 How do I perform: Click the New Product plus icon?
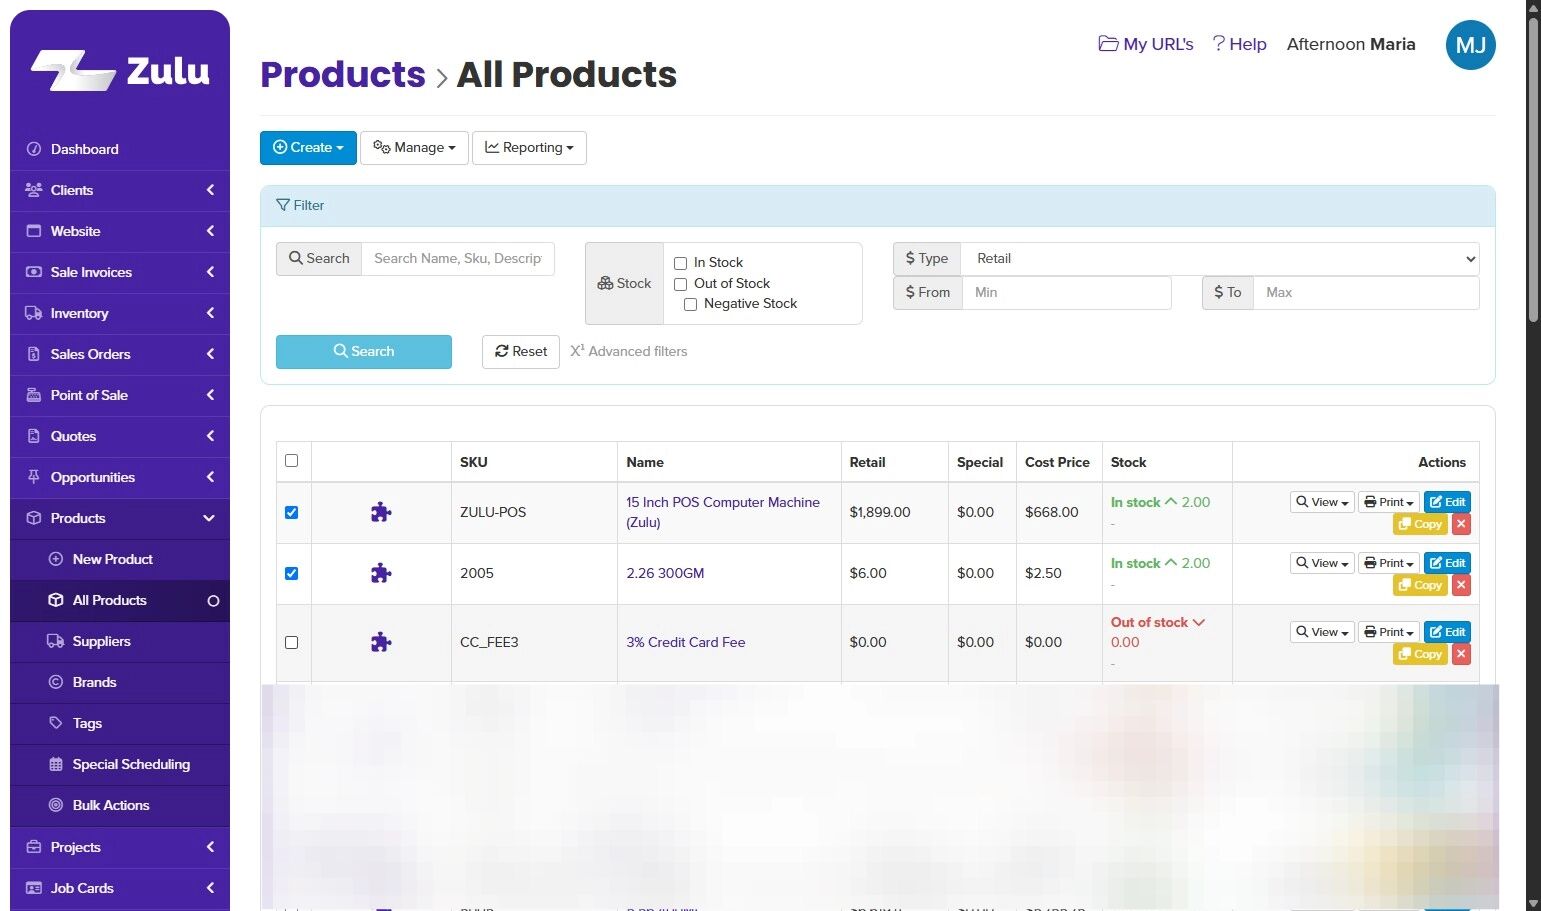pyautogui.click(x=56, y=559)
